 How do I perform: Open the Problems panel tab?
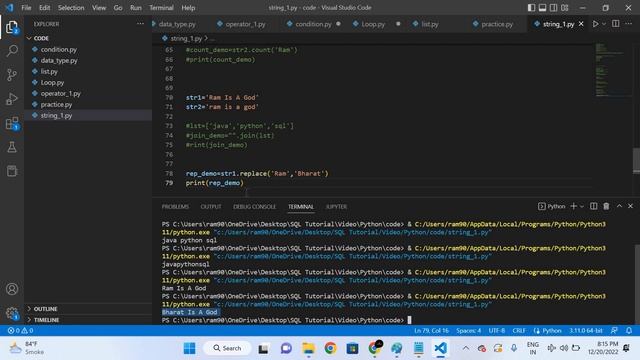175,207
